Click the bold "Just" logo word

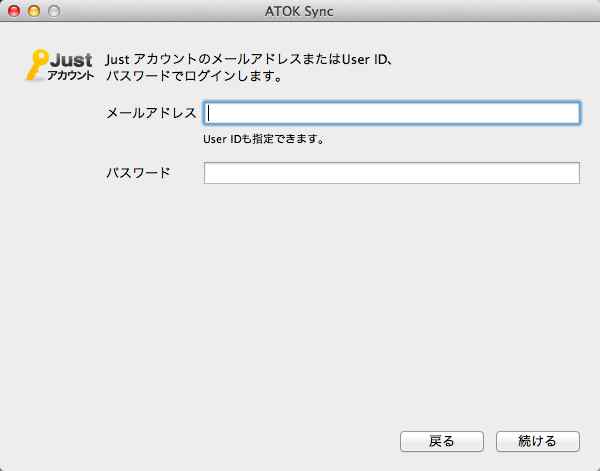click(71, 60)
